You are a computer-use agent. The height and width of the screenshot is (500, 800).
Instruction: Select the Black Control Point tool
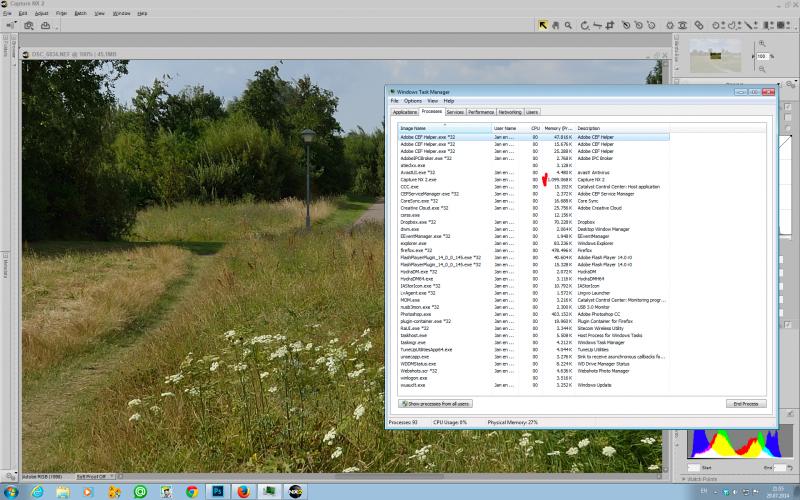point(626,25)
